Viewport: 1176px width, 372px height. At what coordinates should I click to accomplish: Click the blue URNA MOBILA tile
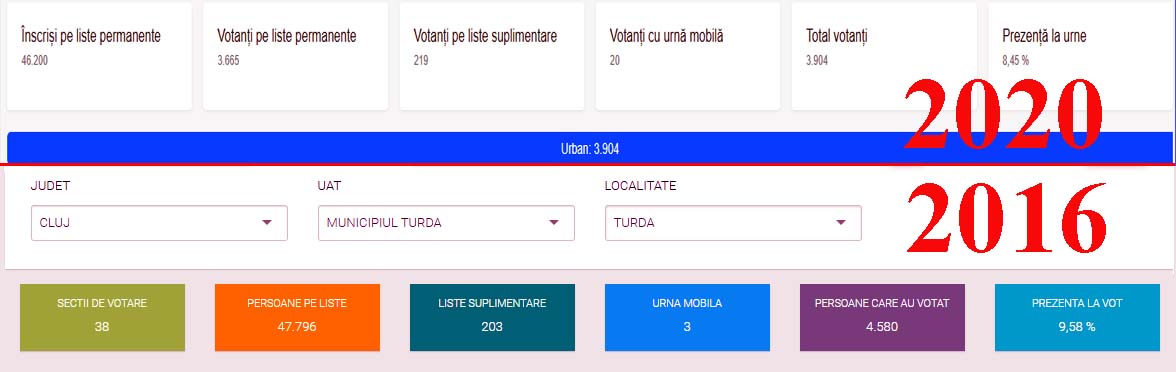687,317
